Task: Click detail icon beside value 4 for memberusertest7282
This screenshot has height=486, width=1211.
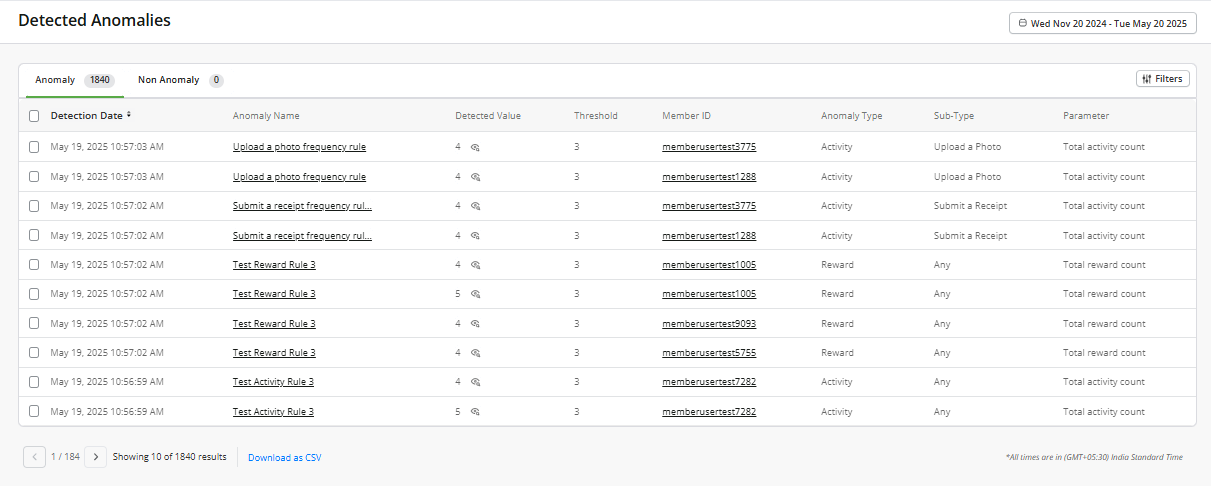Action: (476, 382)
